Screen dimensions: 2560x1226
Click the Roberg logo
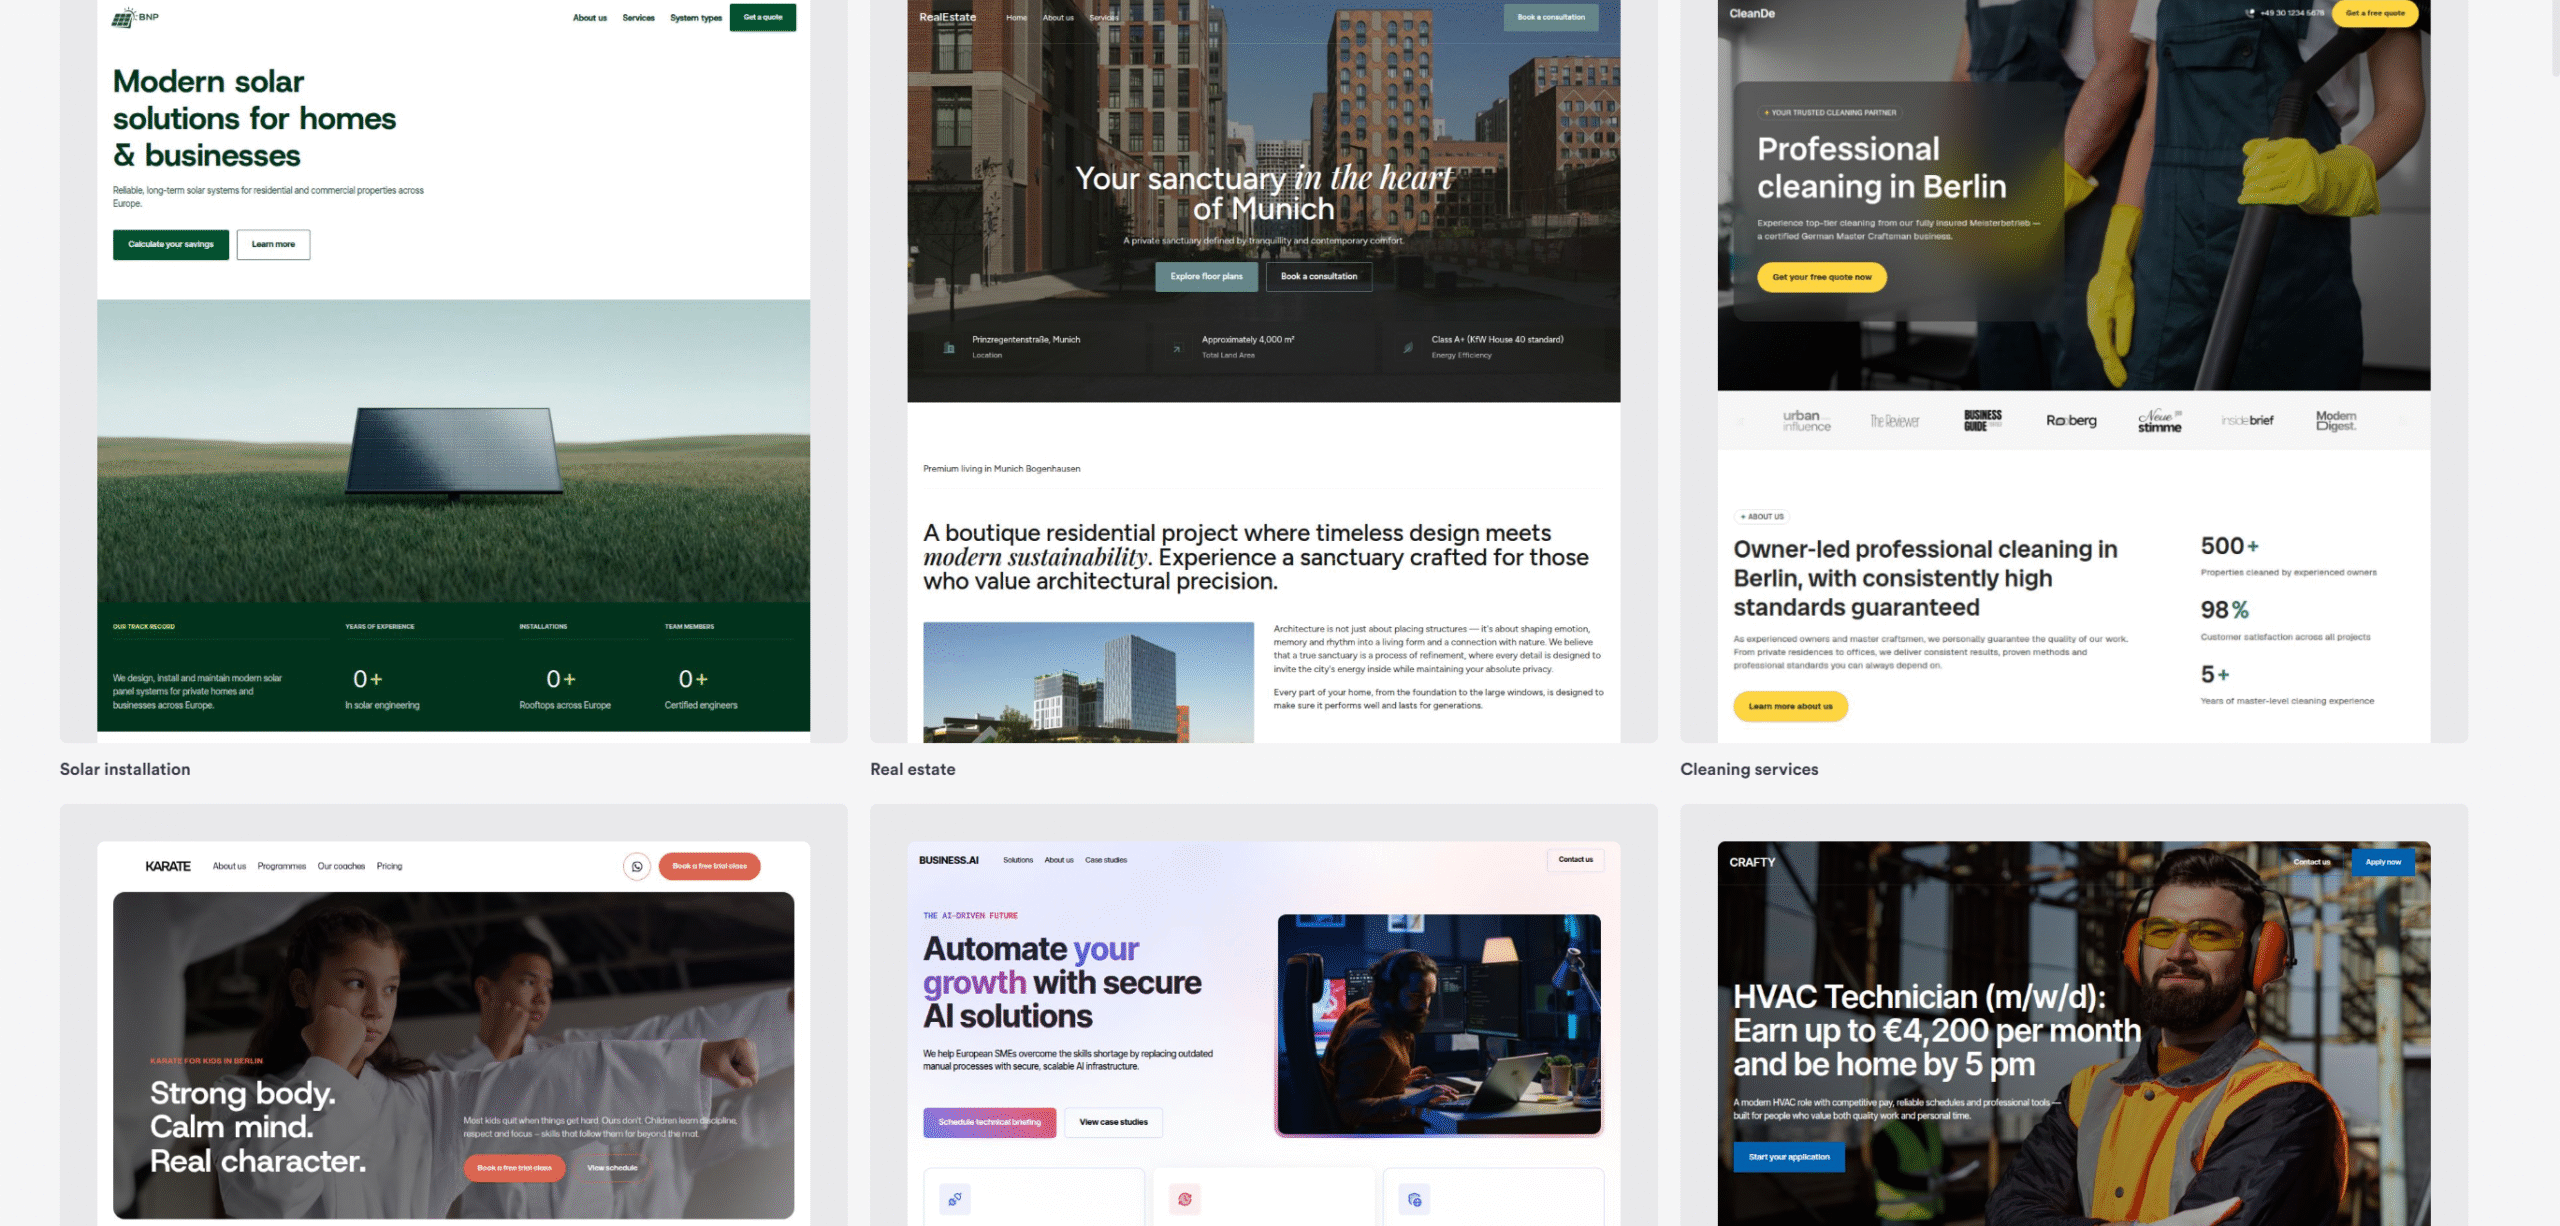click(x=2071, y=421)
